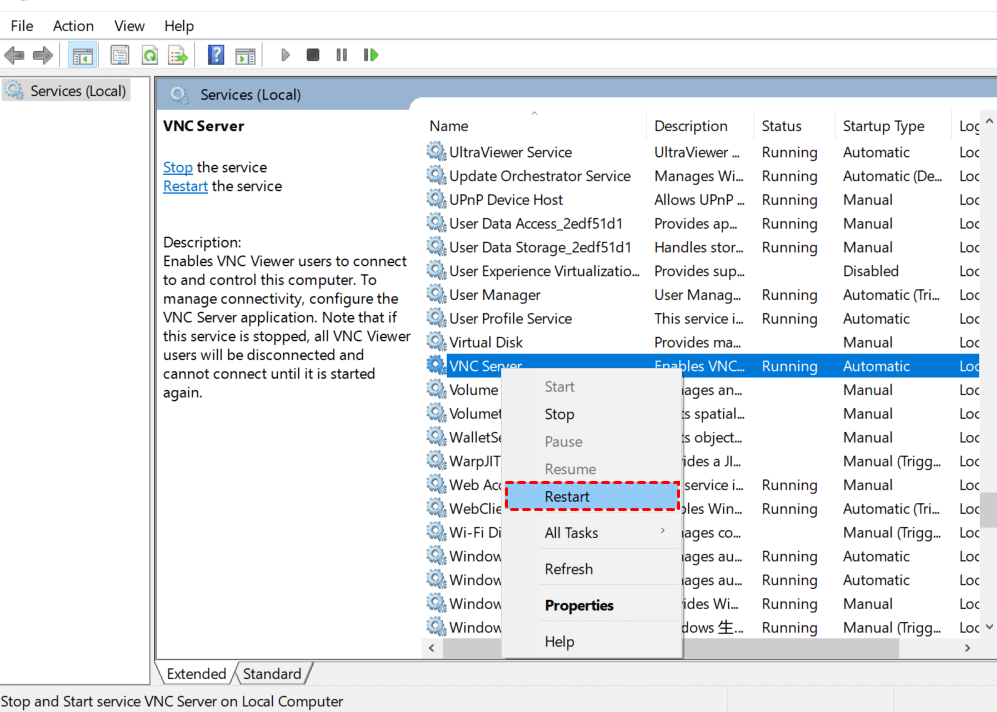Click the Automatic (De... startup type cell

pyautogui.click(x=892, y=175)
